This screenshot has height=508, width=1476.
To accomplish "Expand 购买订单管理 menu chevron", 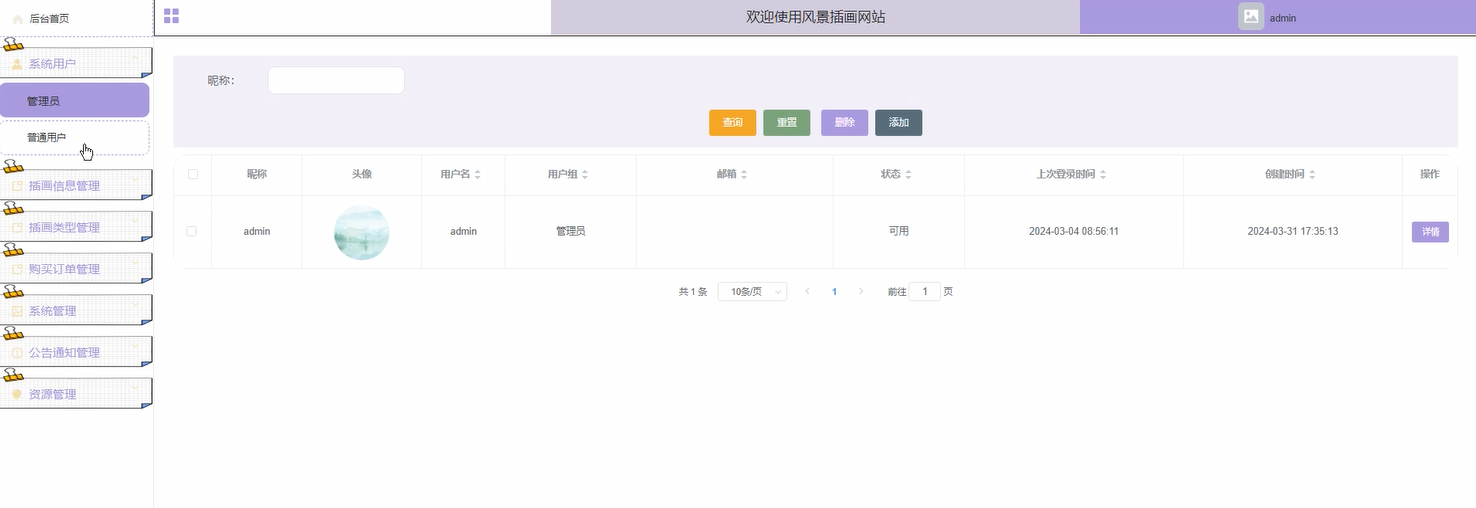I will point(136,265).
